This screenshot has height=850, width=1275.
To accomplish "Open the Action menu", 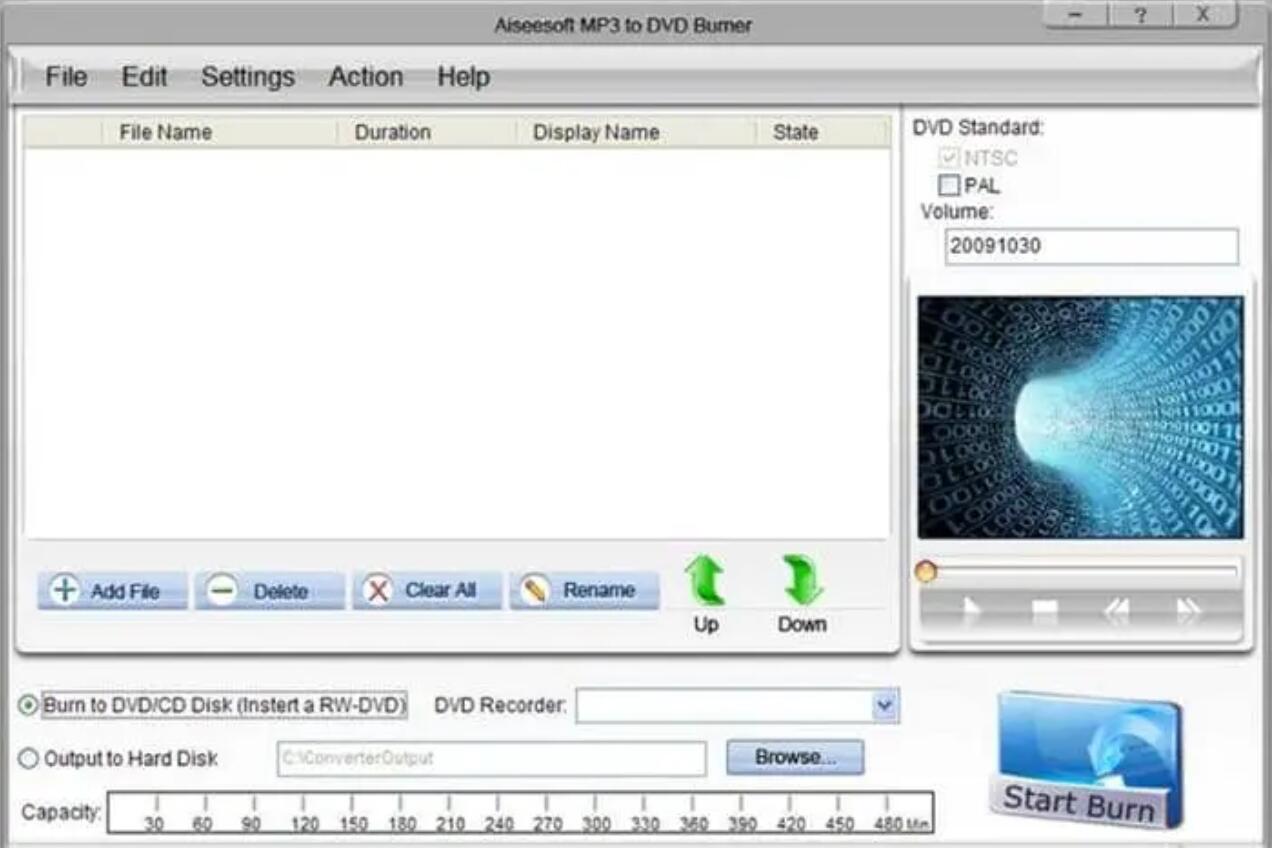I will pyautogui.click(x=366, y=77).
